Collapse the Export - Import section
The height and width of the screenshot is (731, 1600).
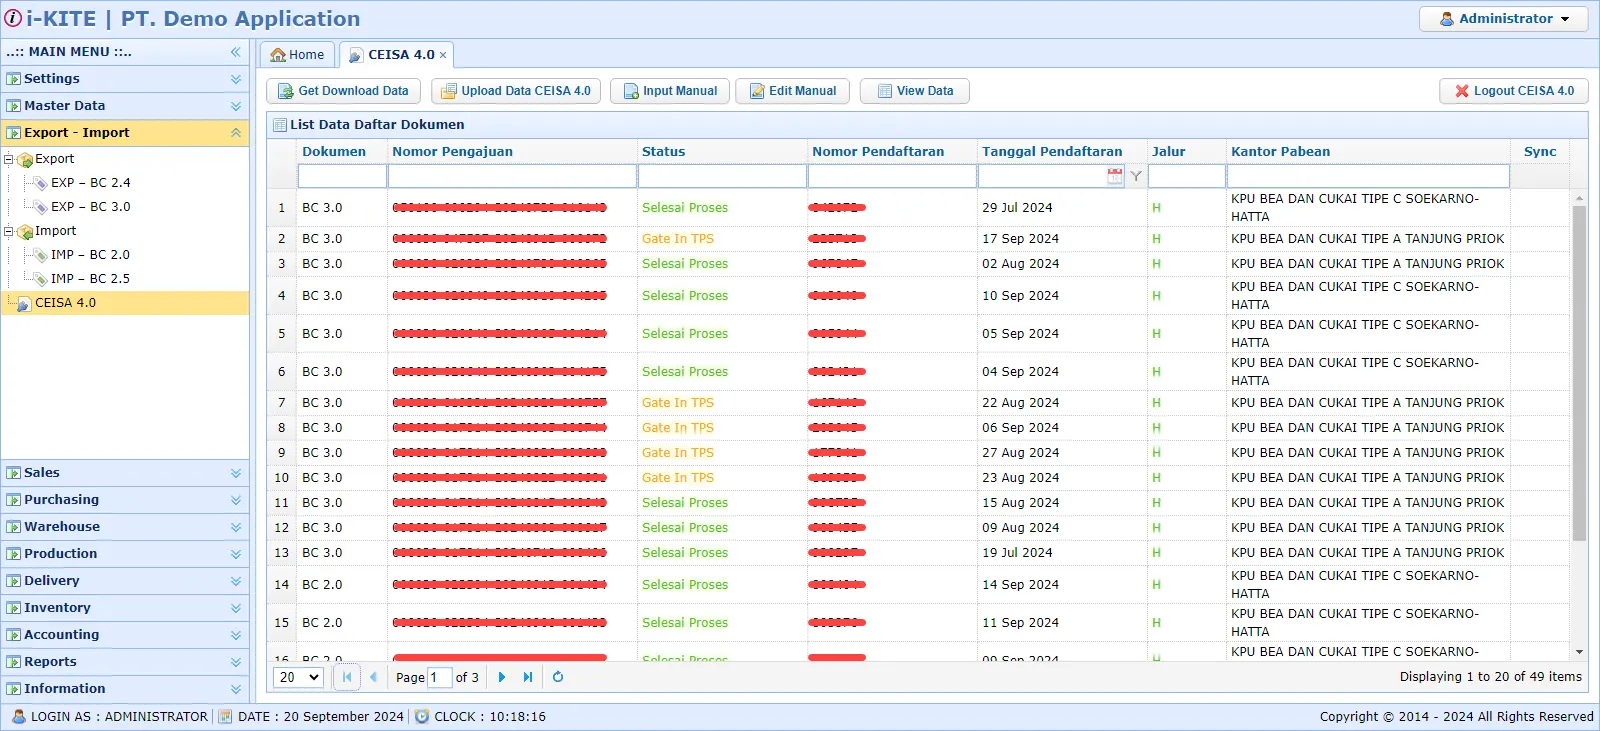[125, 133]
